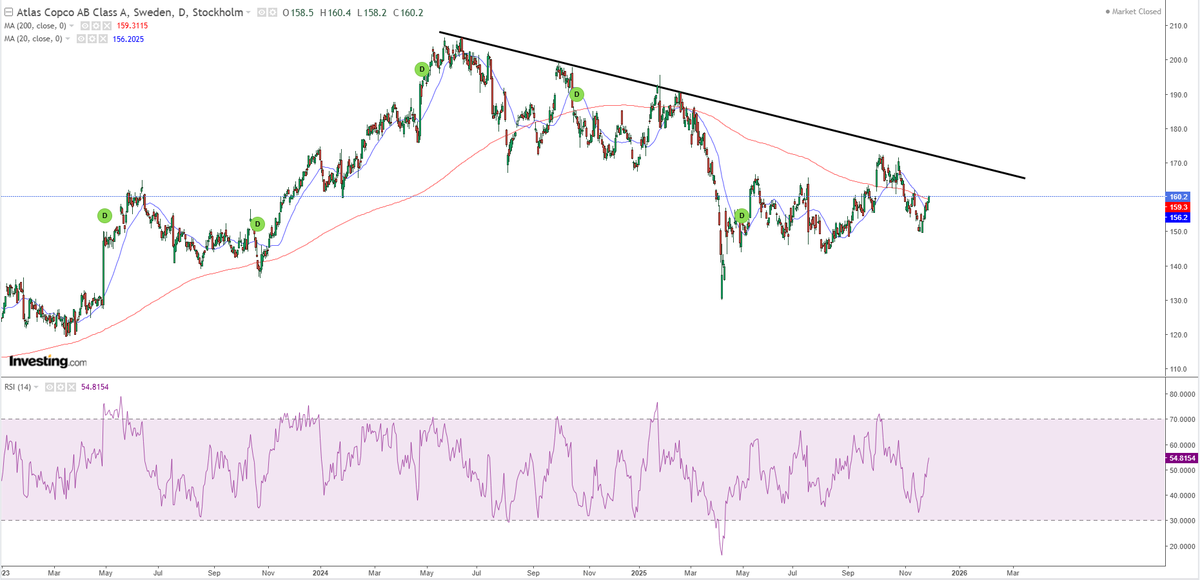Viewport: 1200px width, 580px height.
Task: Toggle RSI indicator visibility eye icon
Action: [49, 387]
